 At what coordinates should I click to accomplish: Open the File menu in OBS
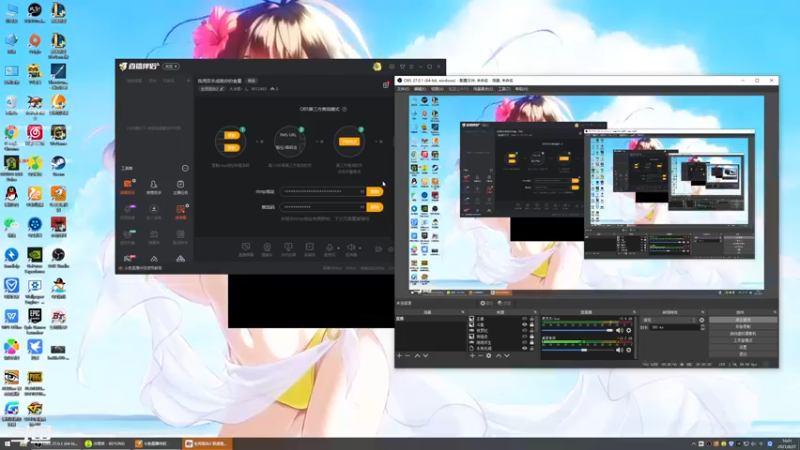pos(403,89)
